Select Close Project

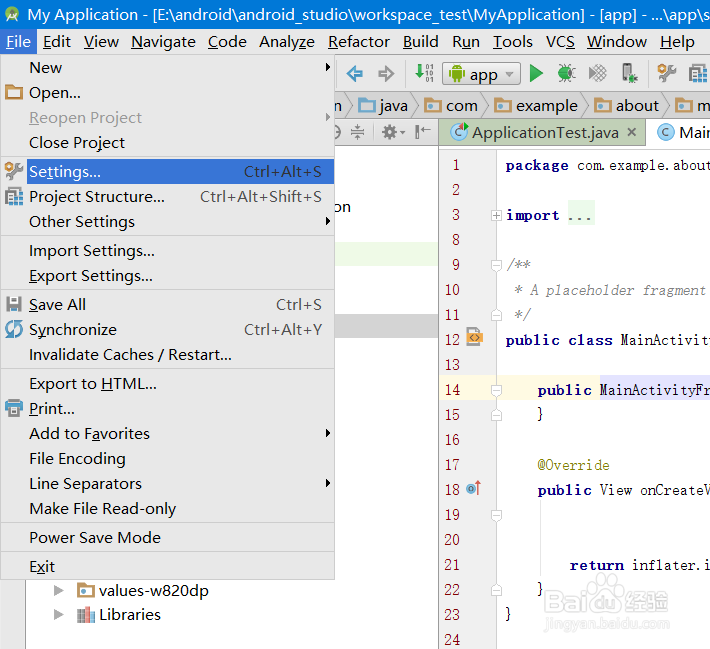(x=167, y=143)
